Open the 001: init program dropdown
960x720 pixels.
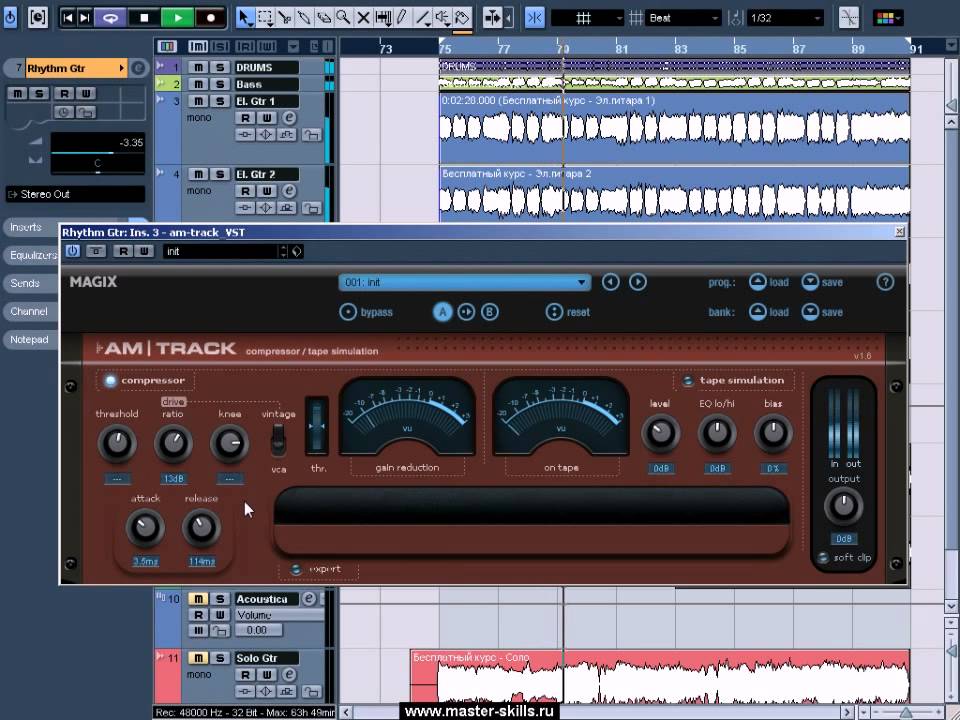click(x=465, y=282)
